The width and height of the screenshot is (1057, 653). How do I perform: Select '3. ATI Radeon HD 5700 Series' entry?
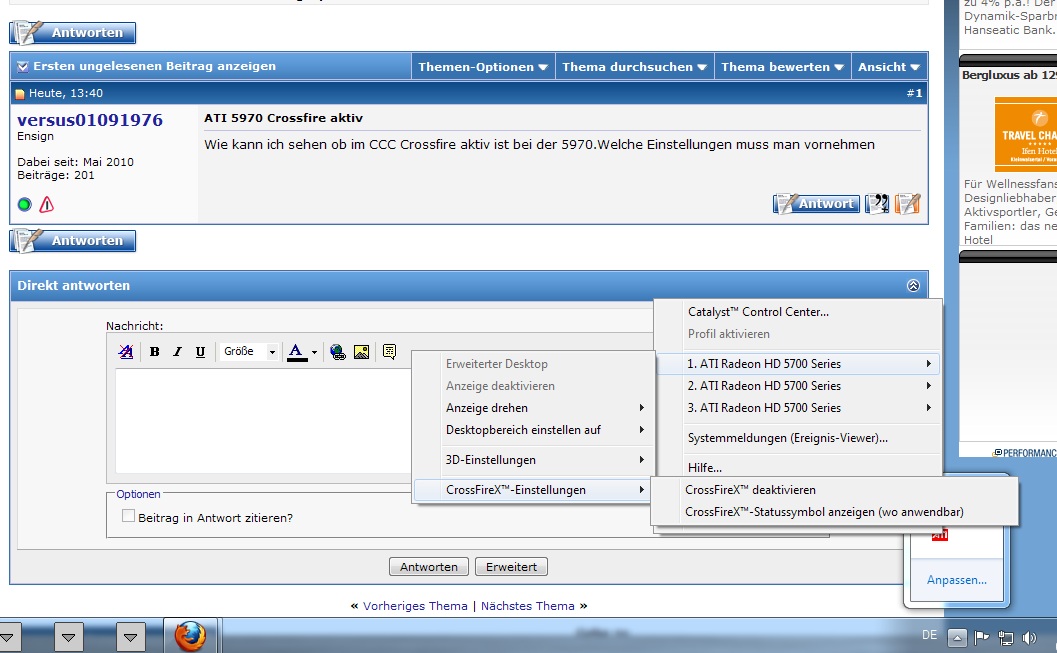(798, 408)
